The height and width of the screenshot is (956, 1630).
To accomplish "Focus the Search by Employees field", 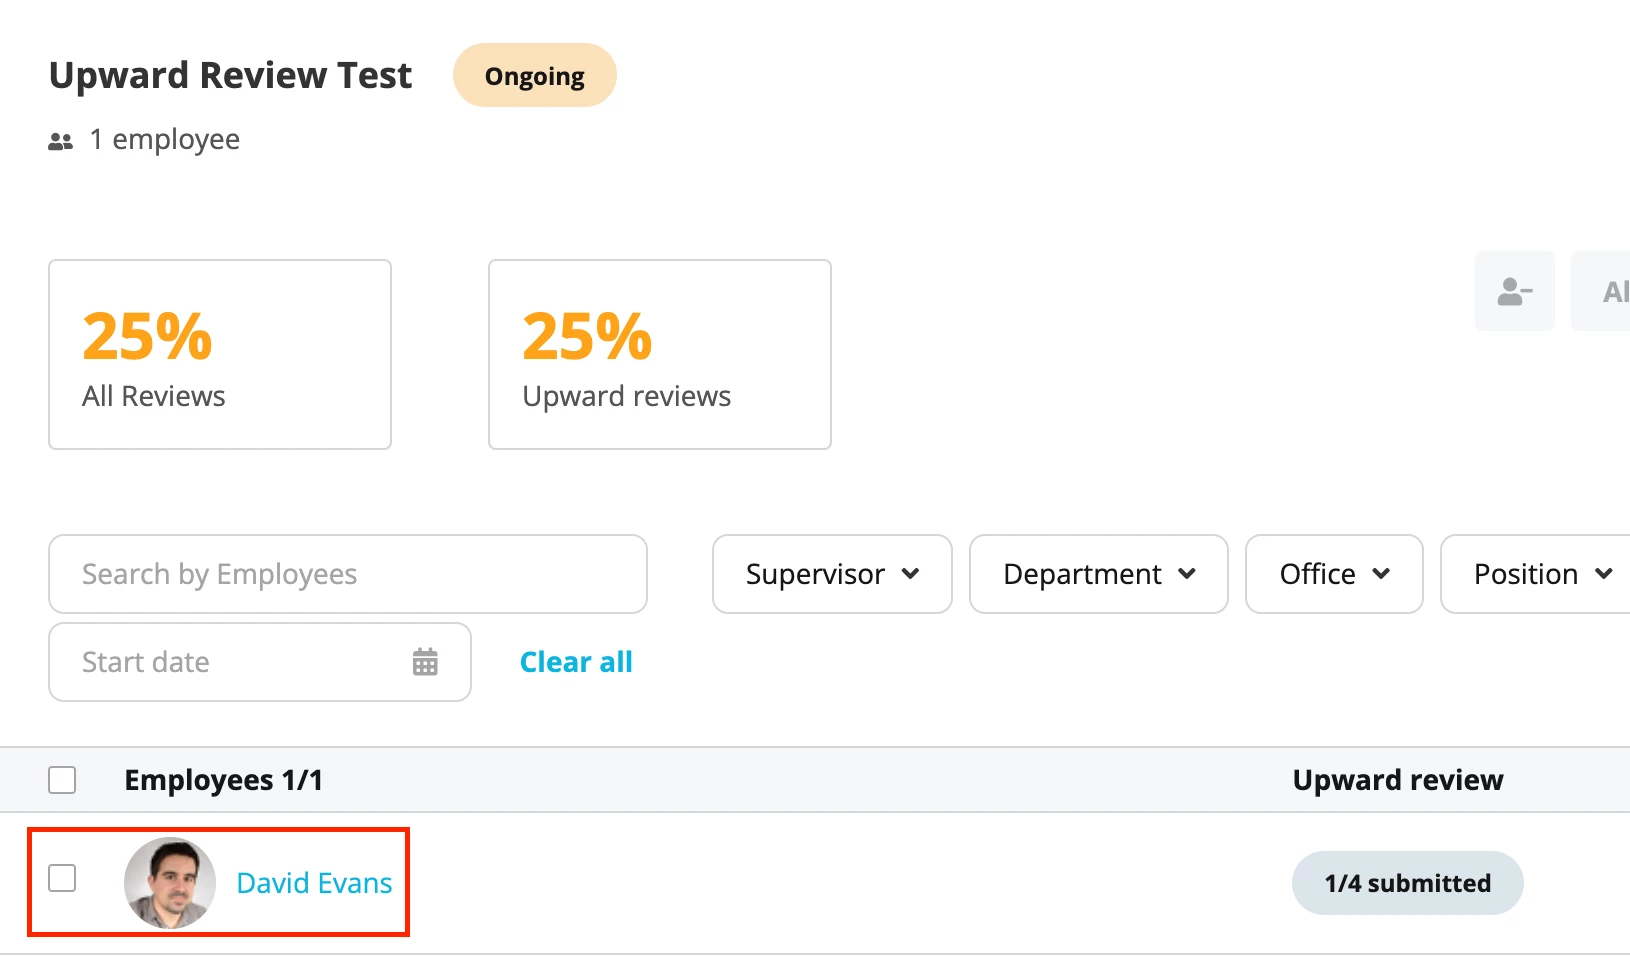I will pos(348,574).
